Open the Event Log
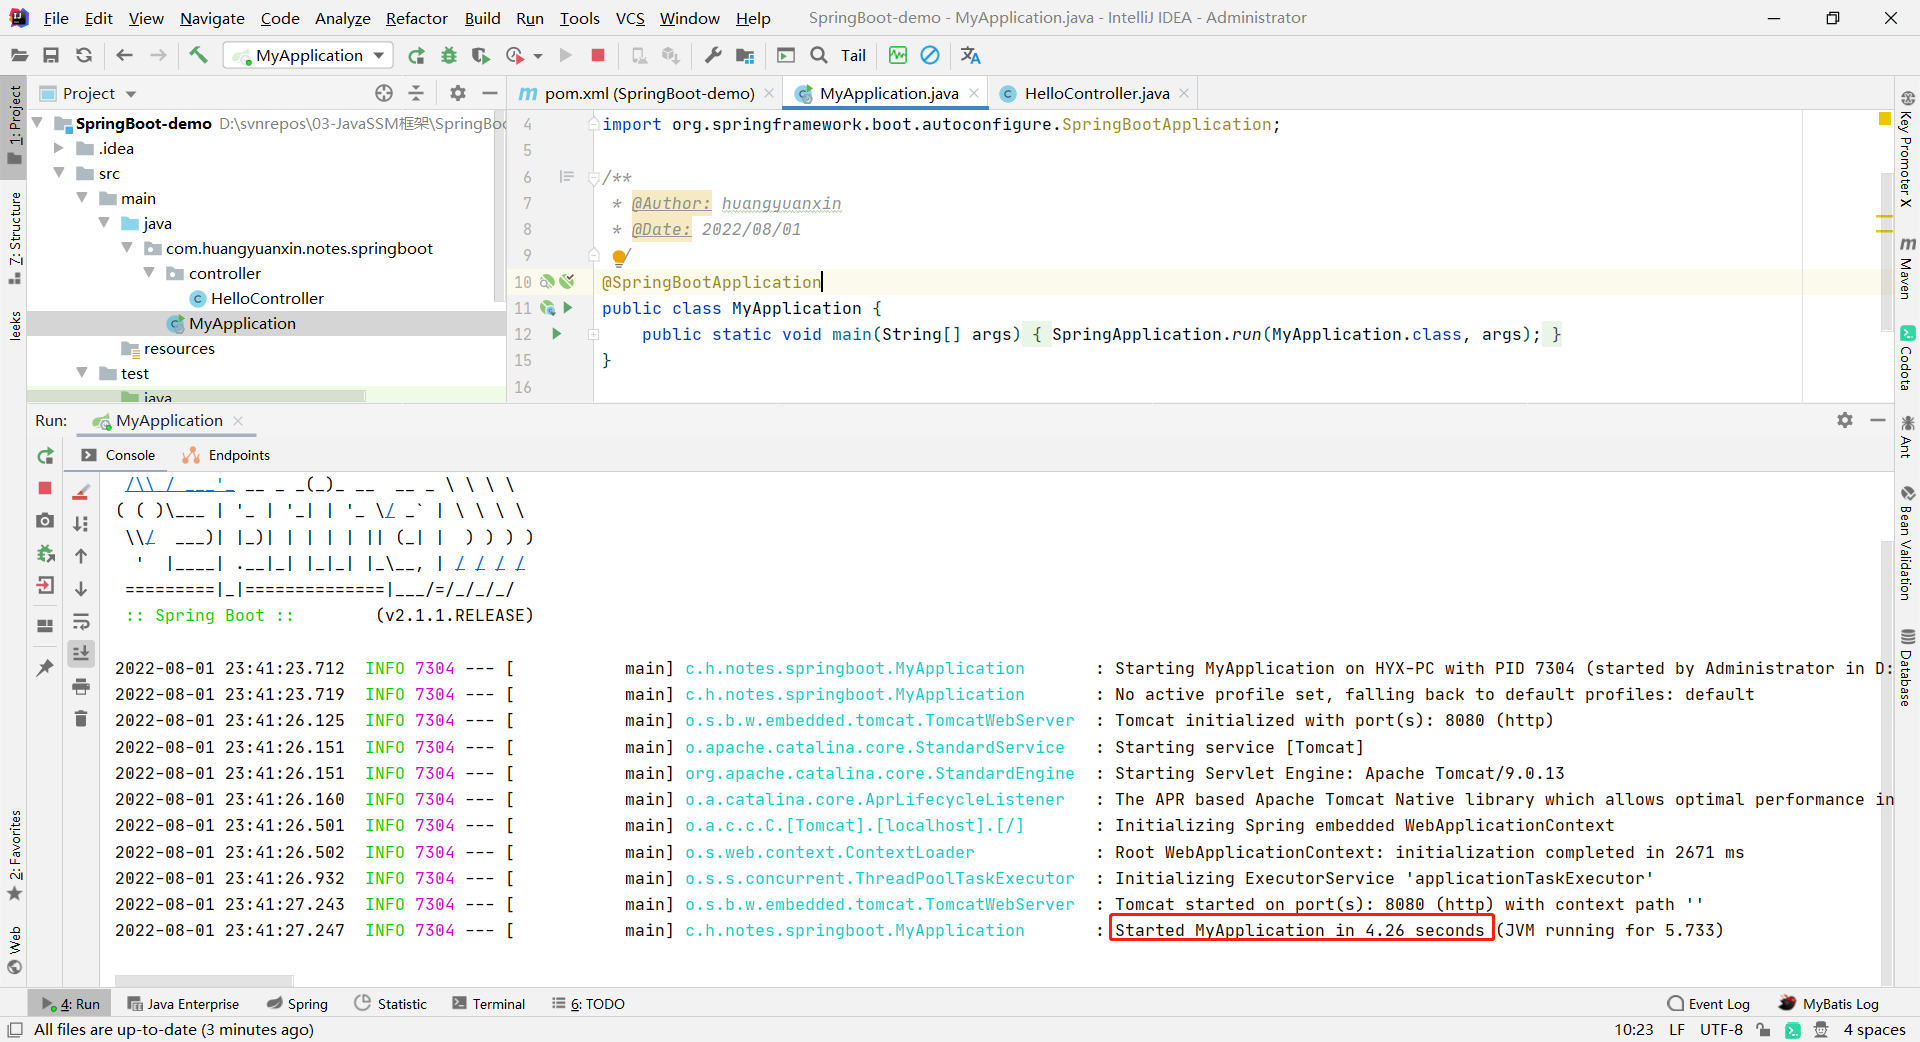The width and height of the screenshot is (1920, 1042). tap(1709, 1004)
